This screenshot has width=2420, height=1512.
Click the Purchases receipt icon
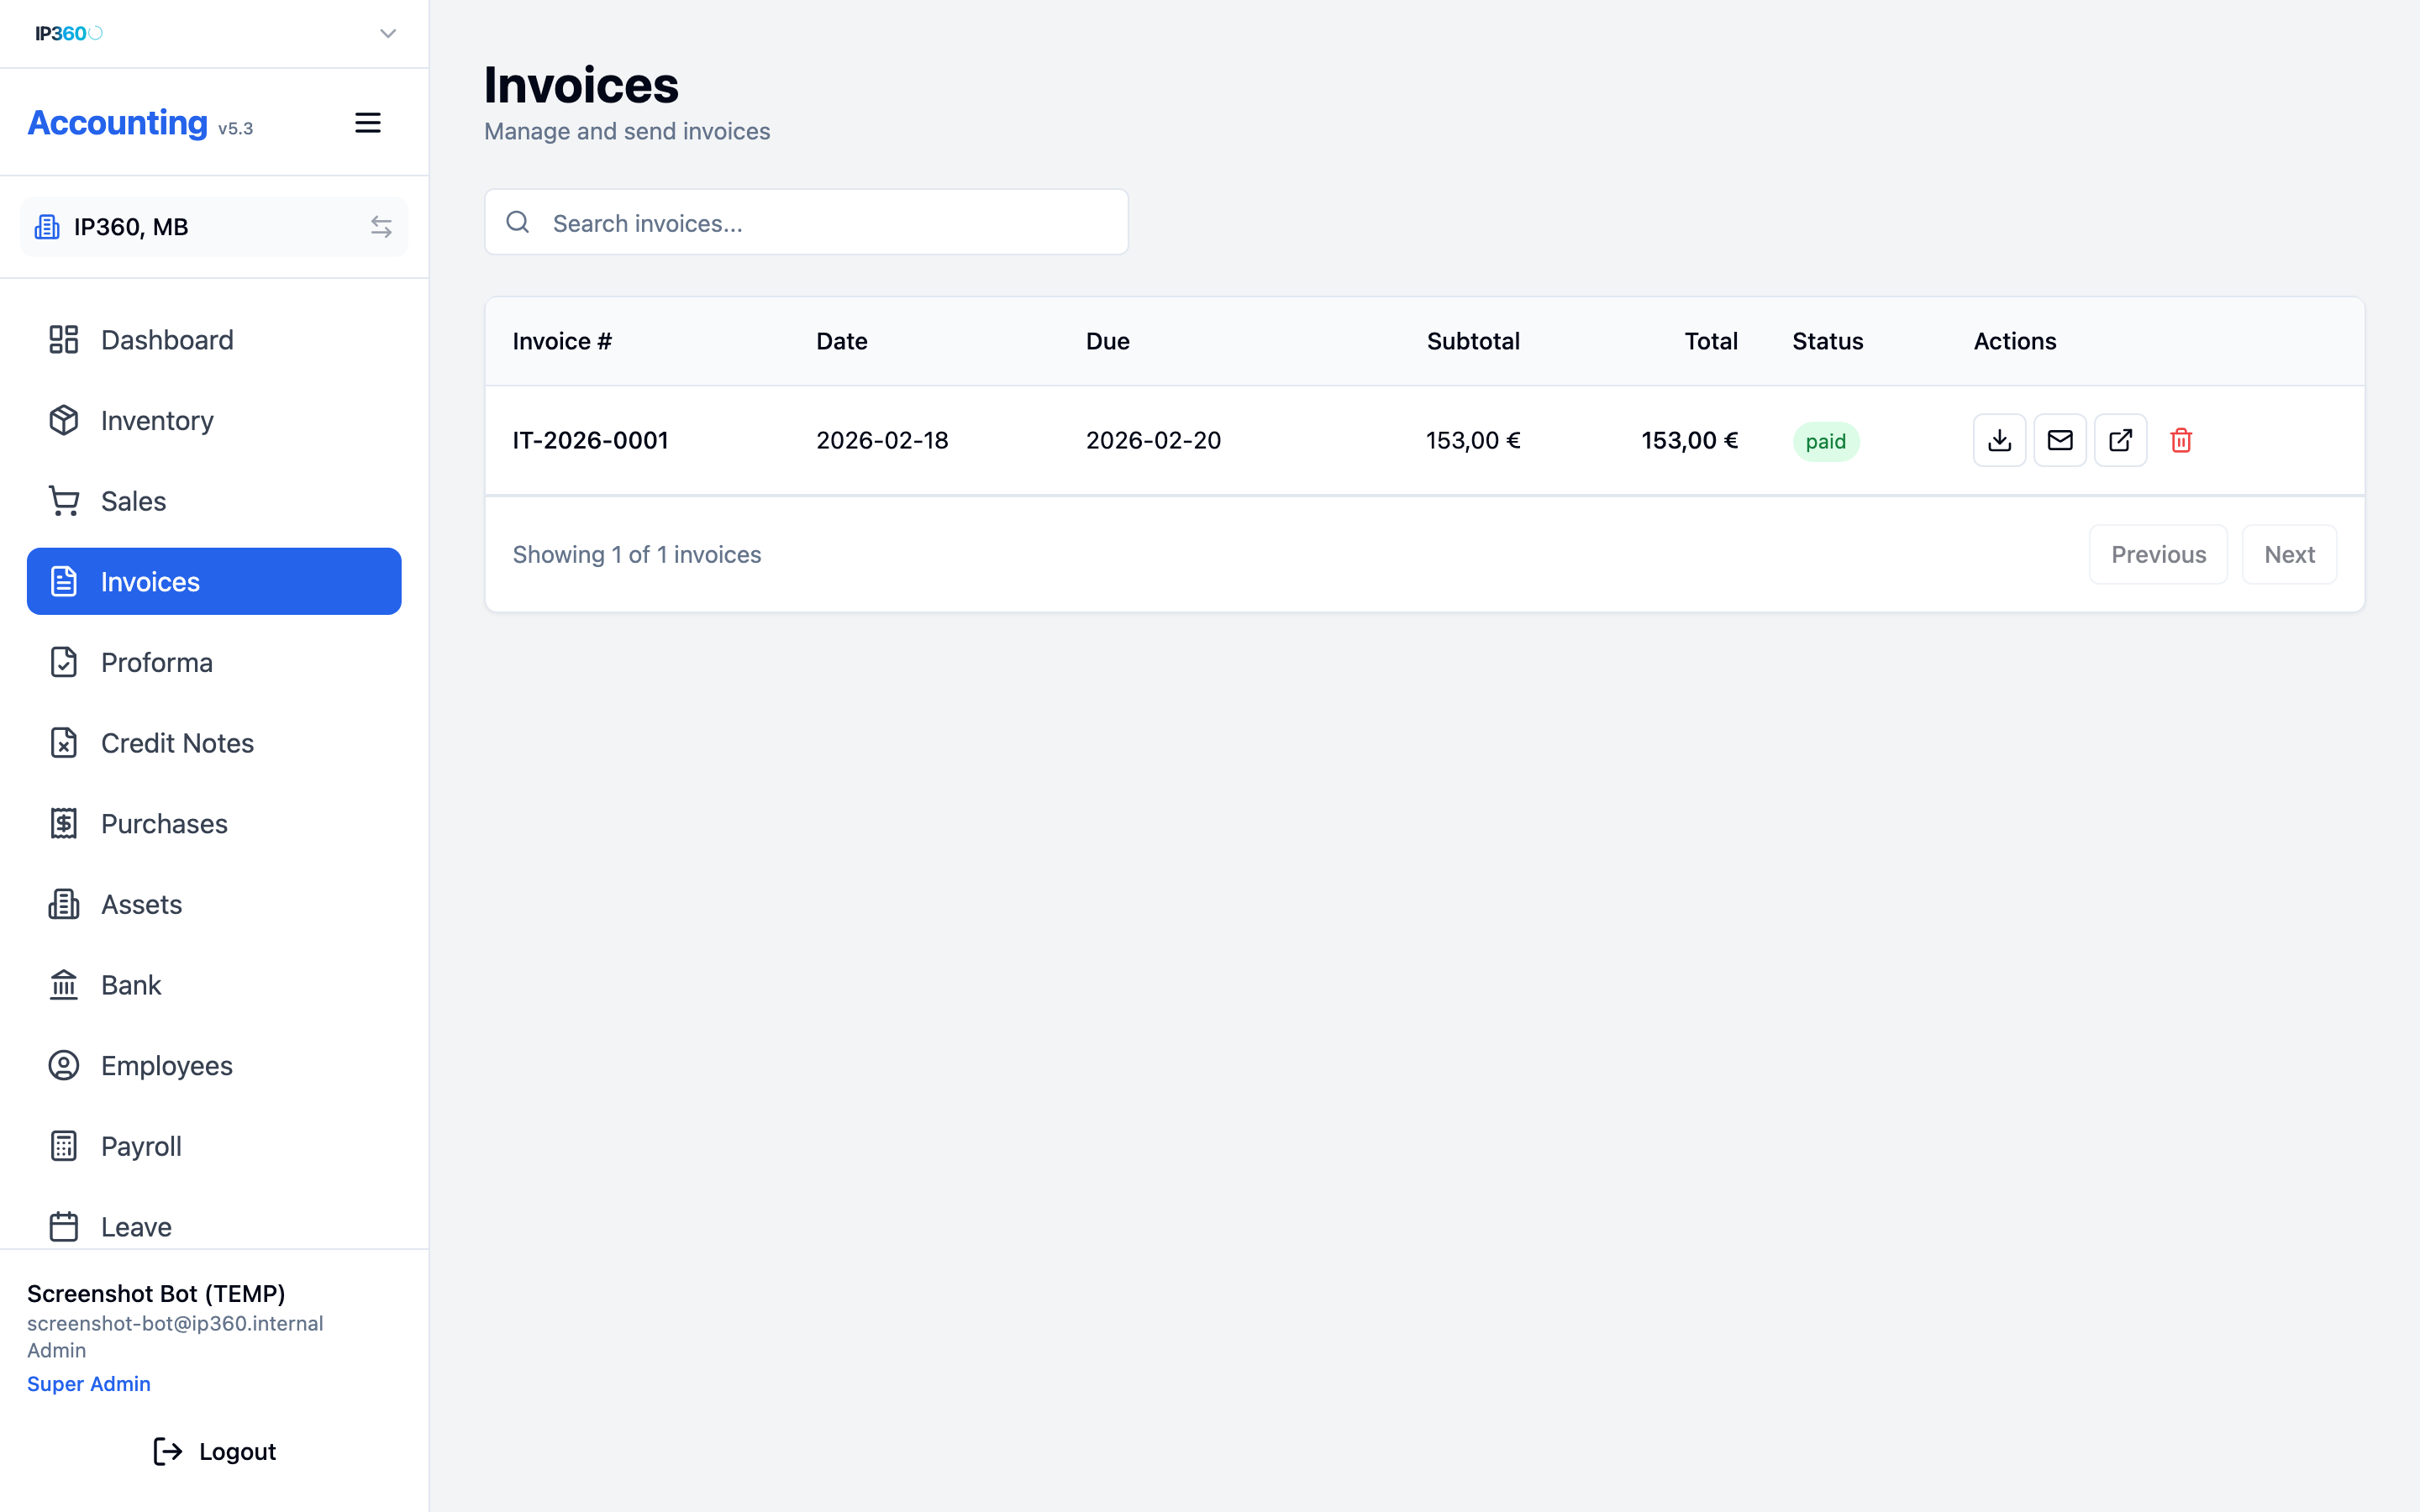click(64, 823)
